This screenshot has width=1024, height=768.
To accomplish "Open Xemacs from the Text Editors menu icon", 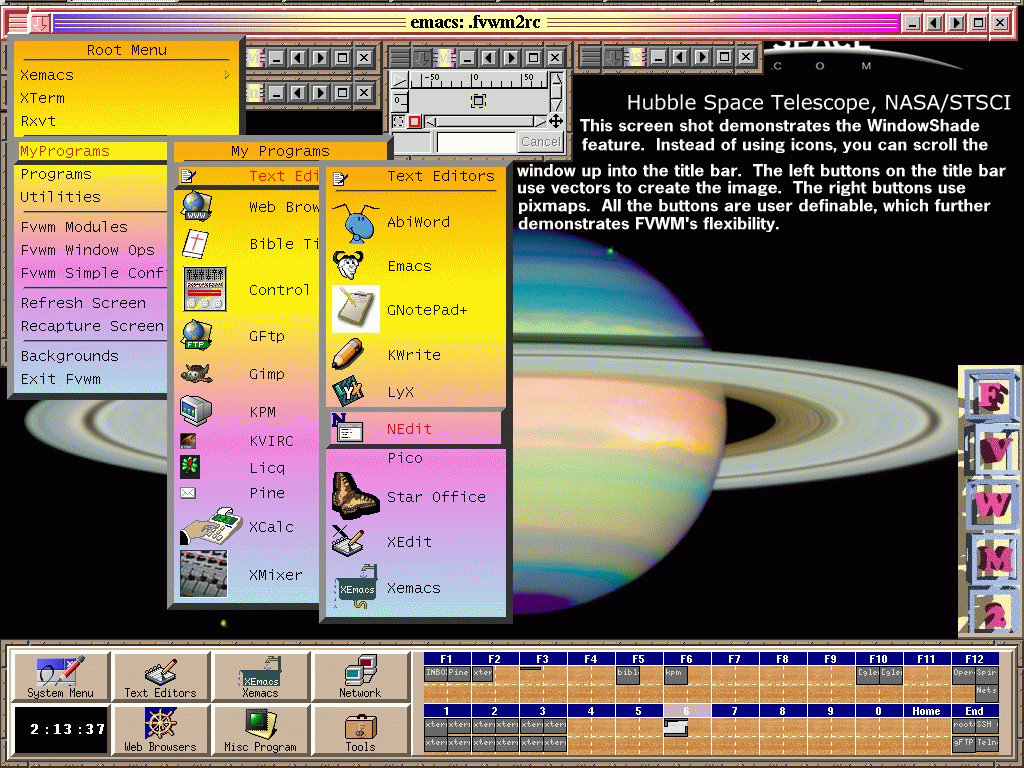I will coord(357,587).
